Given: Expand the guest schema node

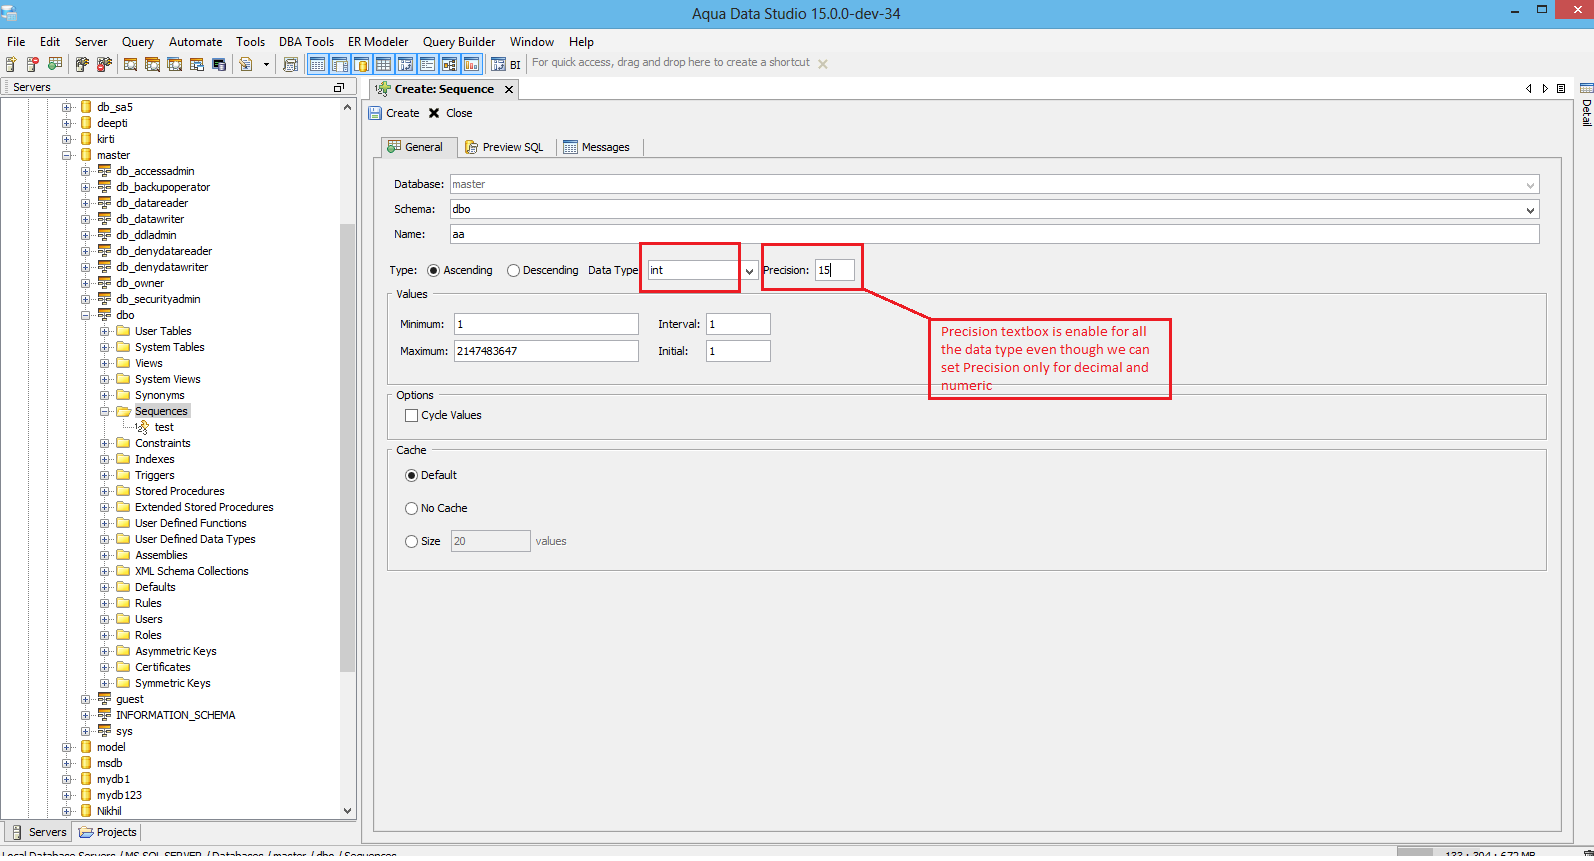Looking at the screenshot, I should pyautogui.click(x=86, y=699).
